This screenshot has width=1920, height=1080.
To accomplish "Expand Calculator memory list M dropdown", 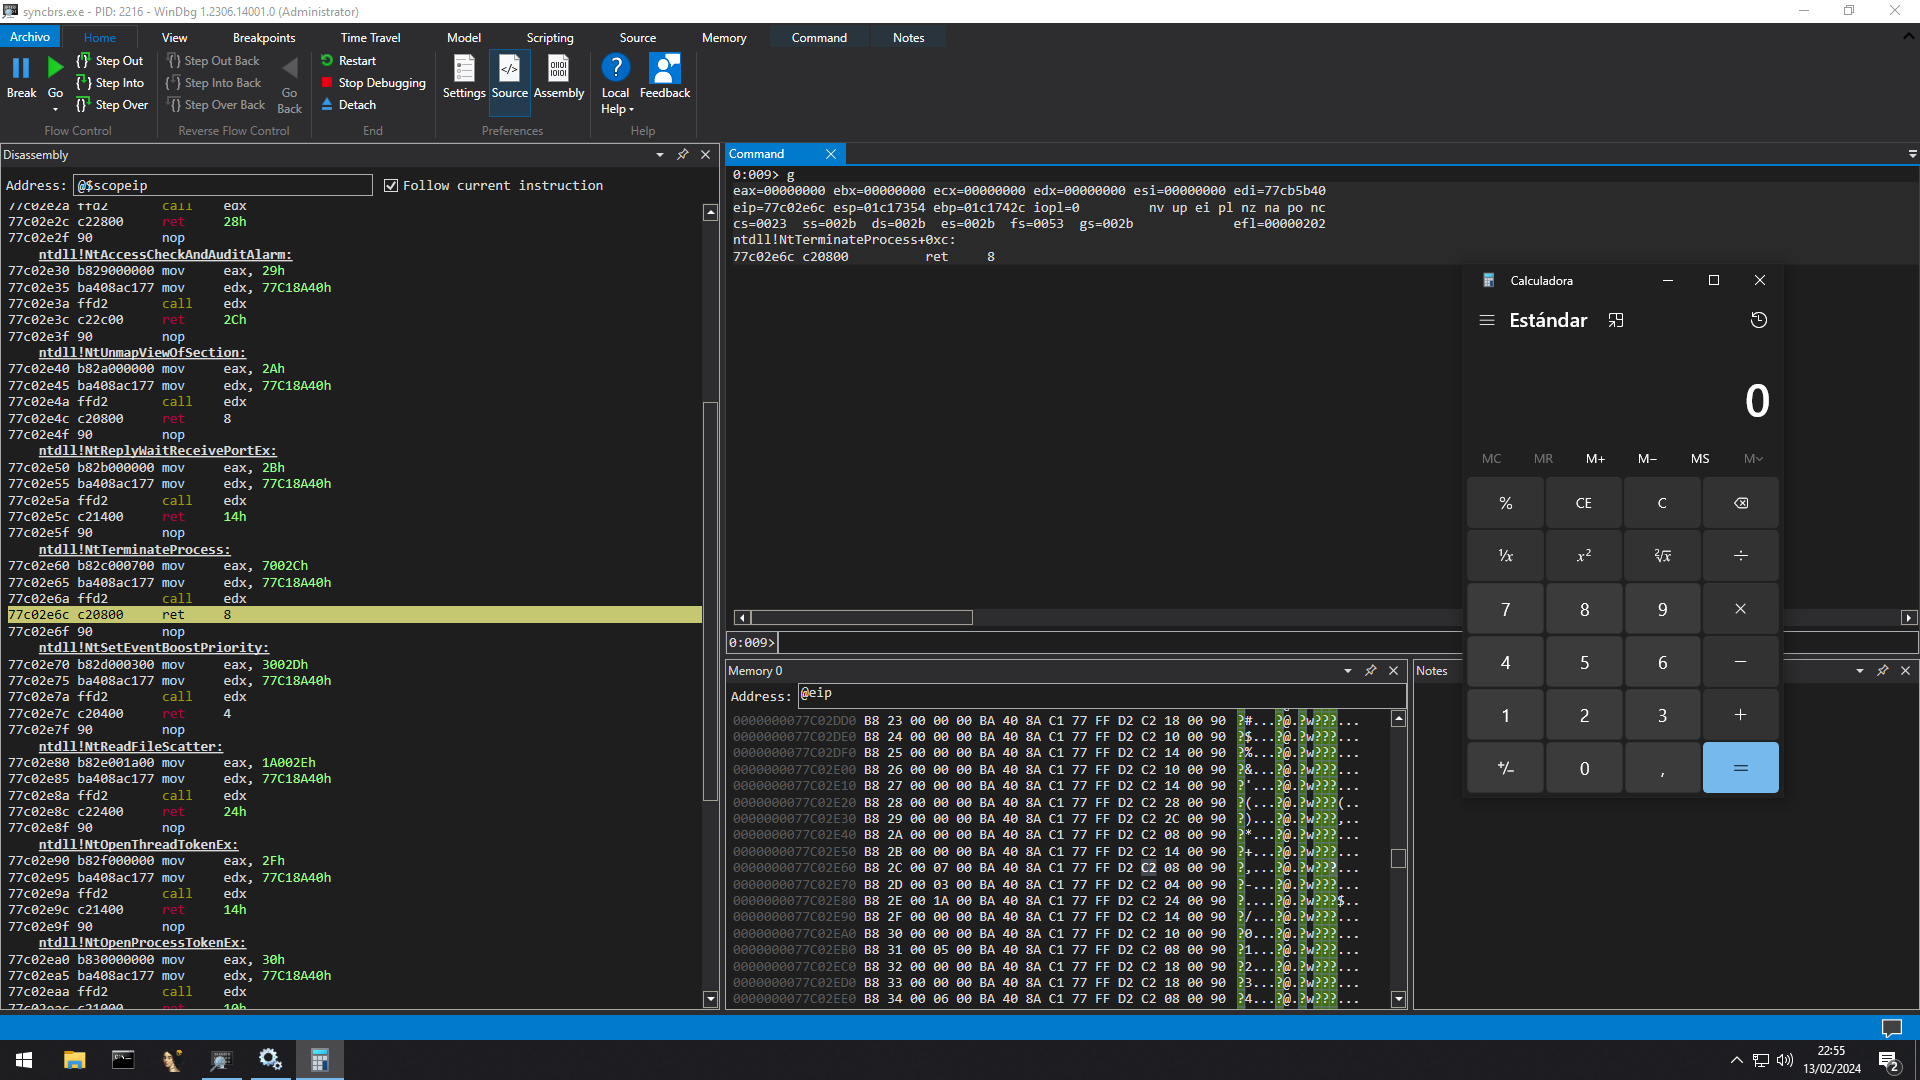I will 1753,459.
